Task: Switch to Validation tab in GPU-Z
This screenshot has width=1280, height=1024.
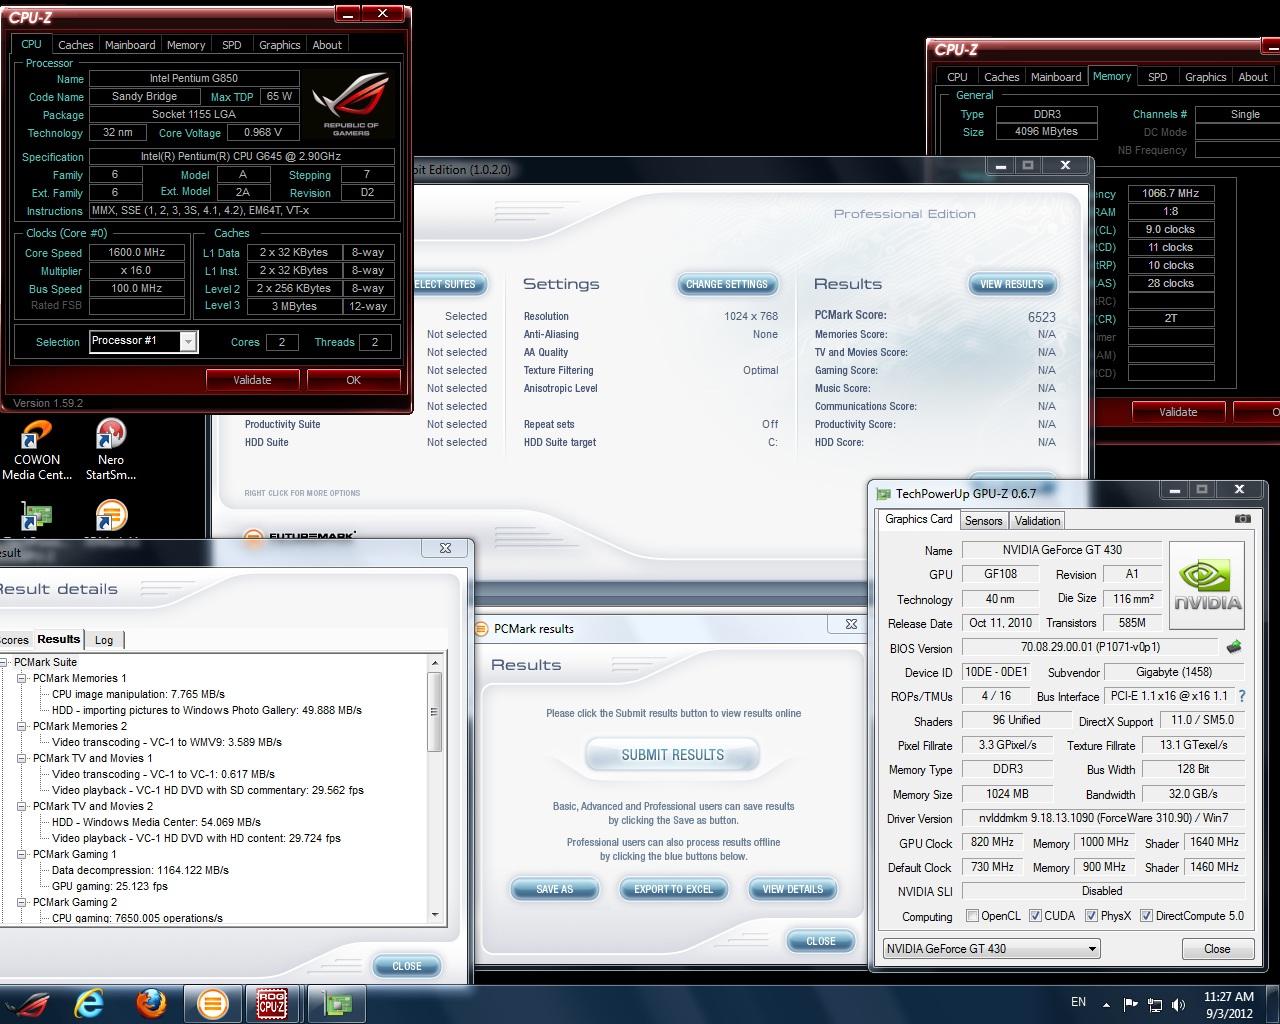Action: click(x=1037, y=521)
